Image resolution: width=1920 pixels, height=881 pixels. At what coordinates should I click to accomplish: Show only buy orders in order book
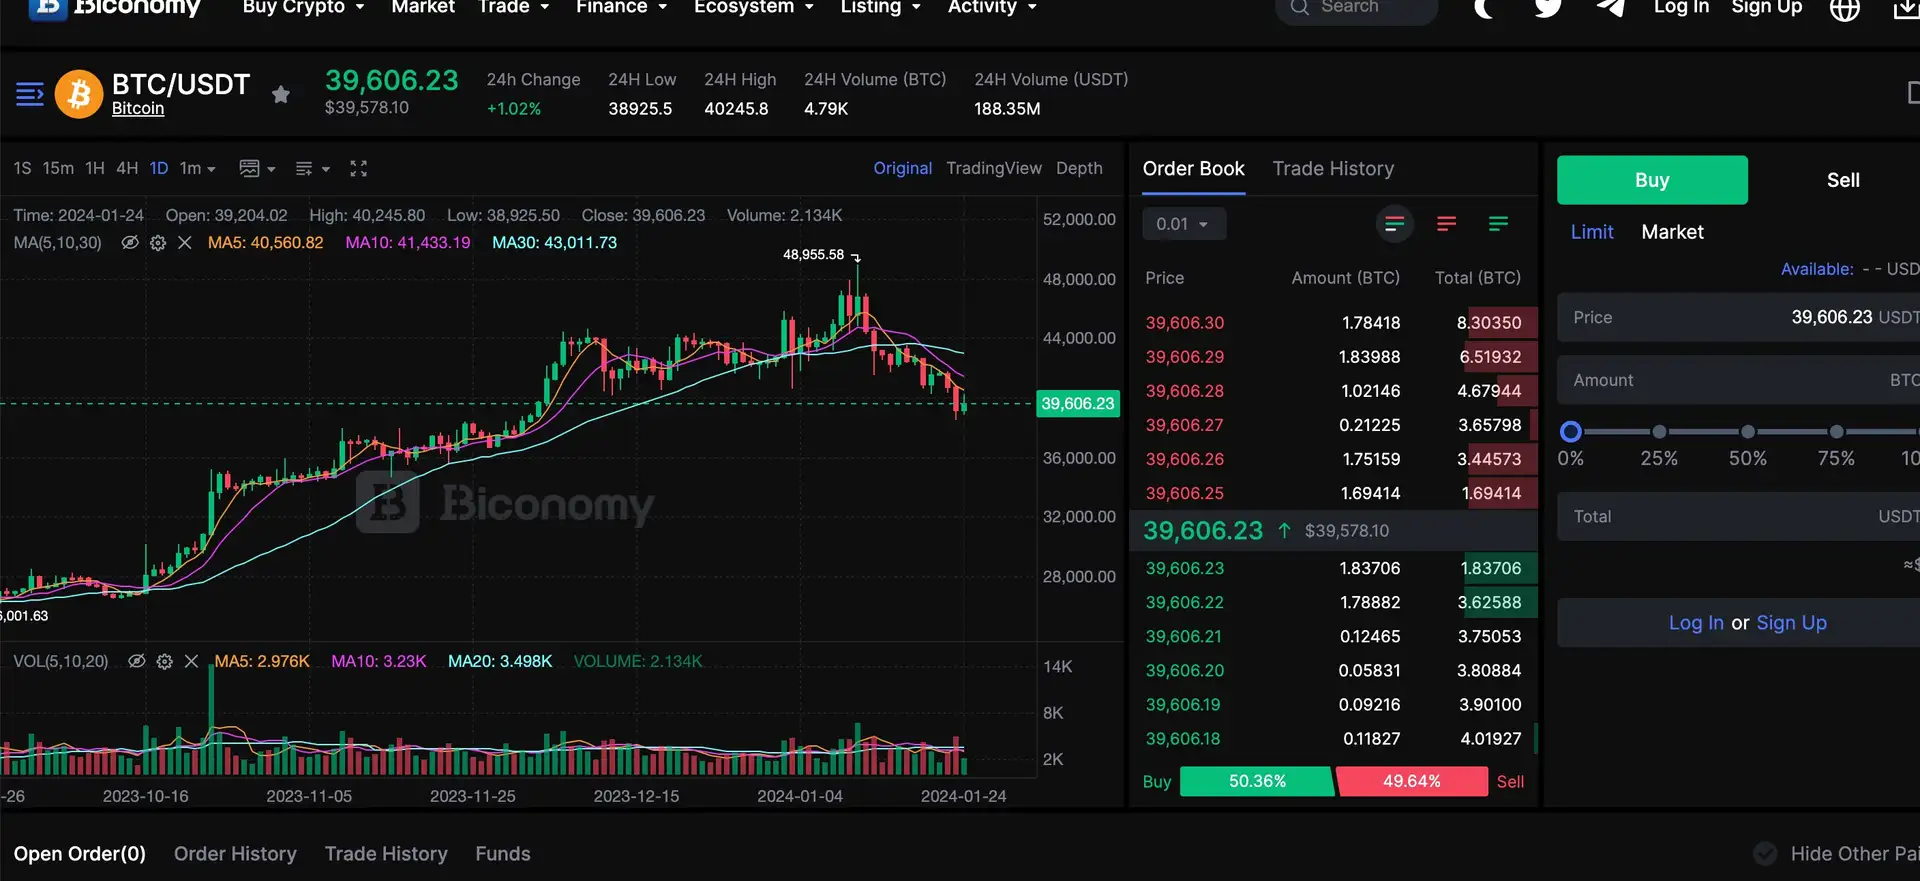1498,224
